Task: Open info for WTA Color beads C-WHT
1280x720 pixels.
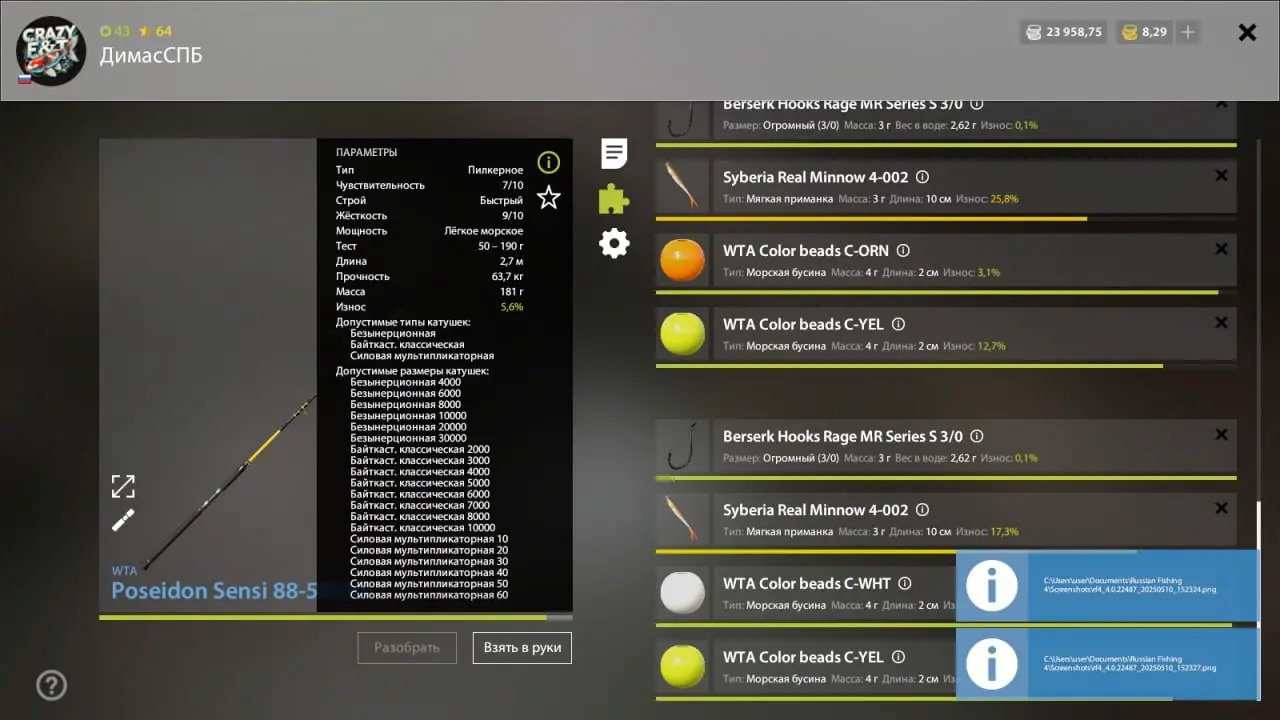Action: point(905,583)
